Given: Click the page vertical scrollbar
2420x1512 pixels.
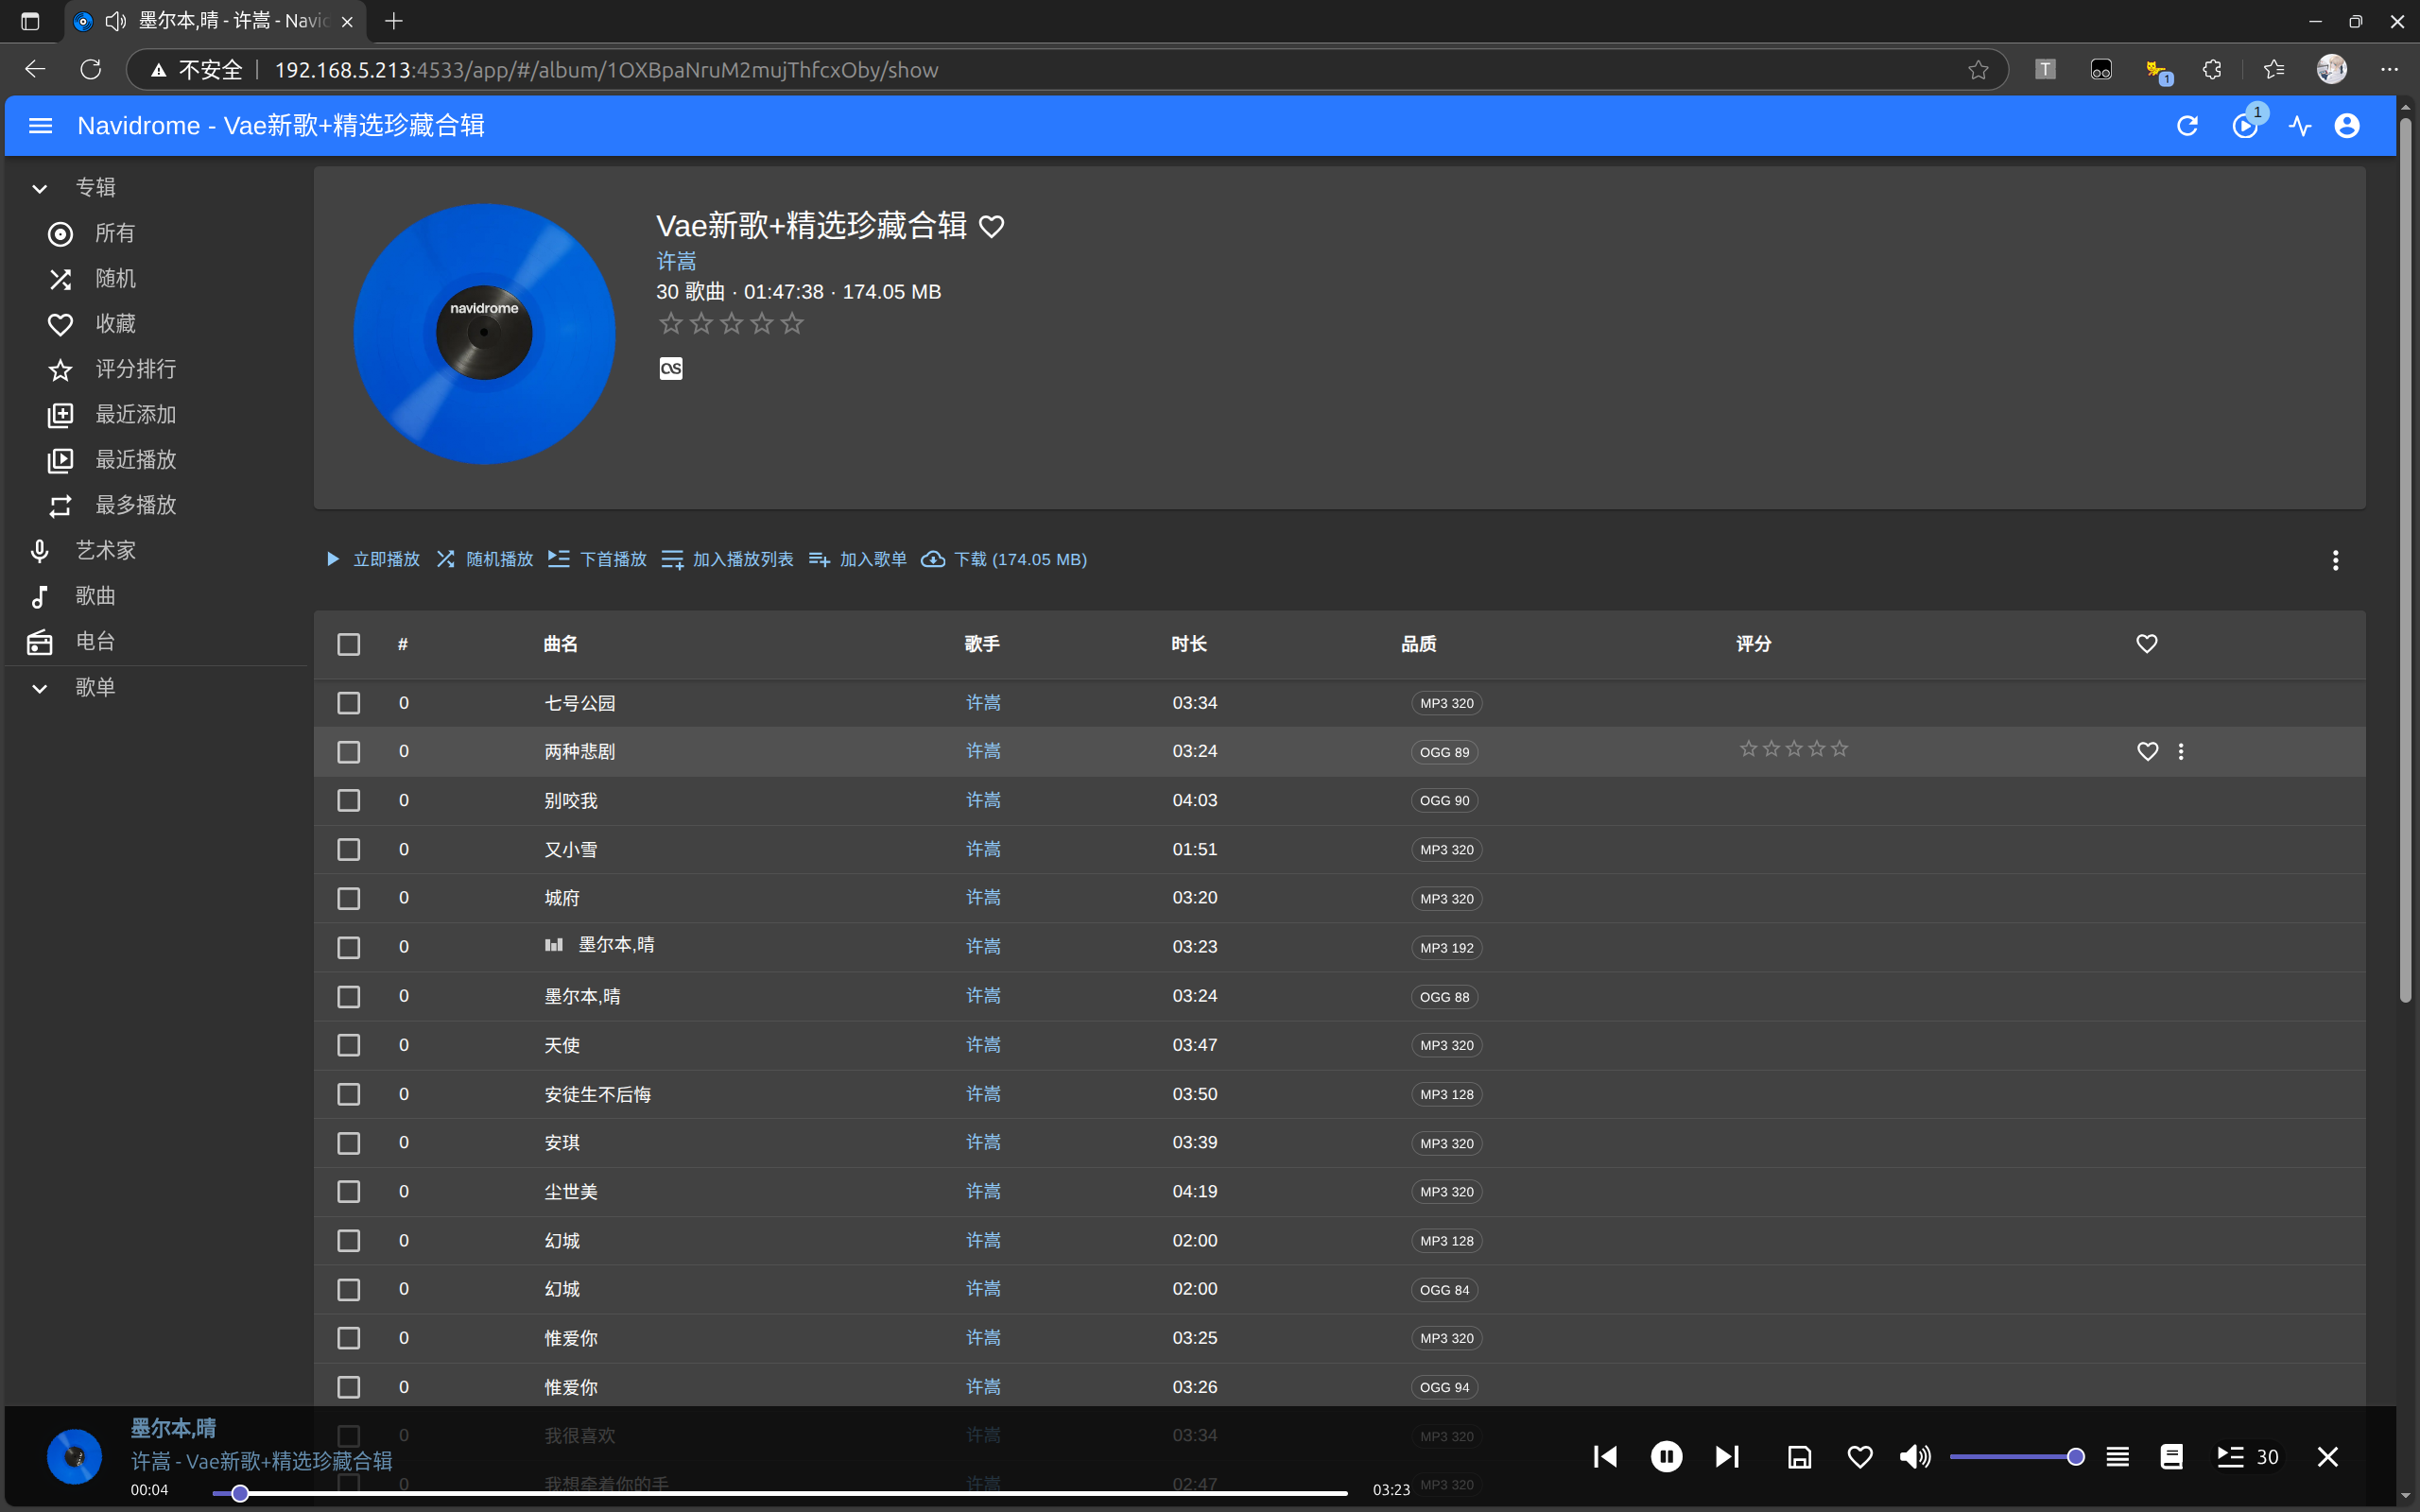Looking at the screenshot, I should [x=2406, y=560].
